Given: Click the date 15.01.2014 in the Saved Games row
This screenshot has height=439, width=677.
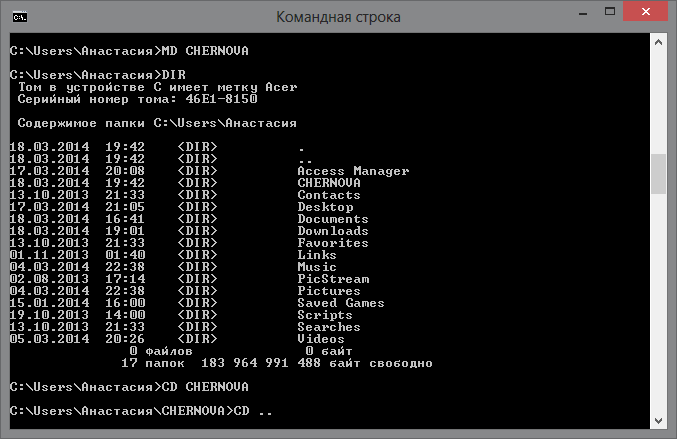Looking at the screenshot, I should [49, 303].
